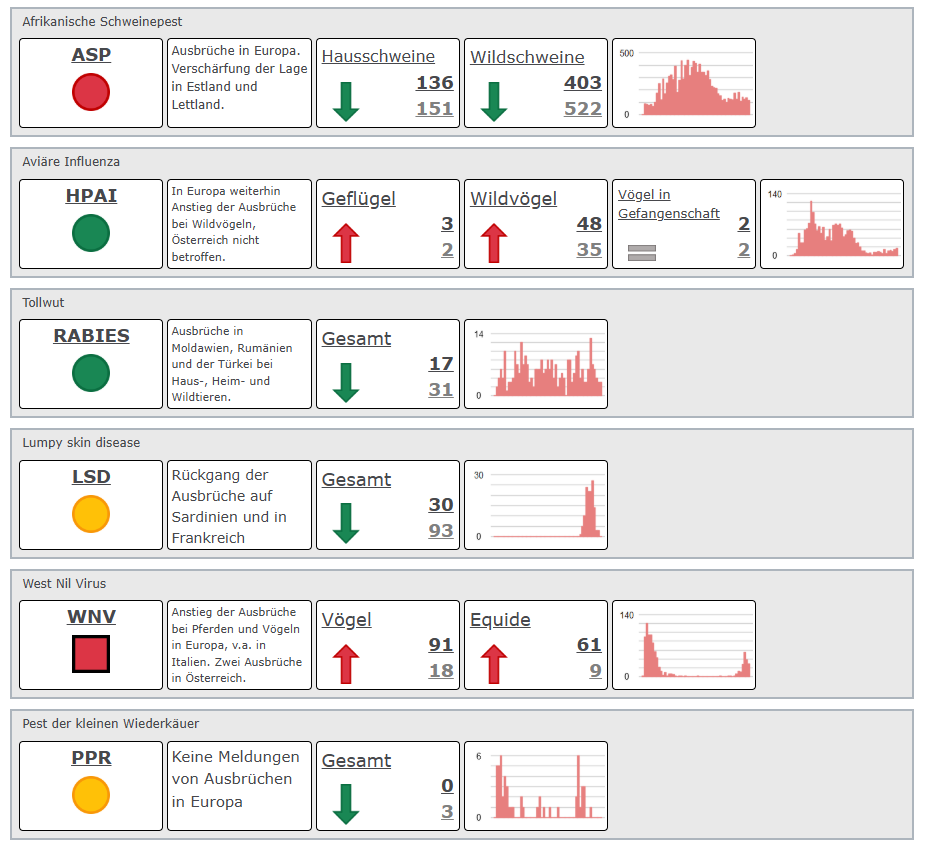The width and height of the screenshot is (927, 847).
Task: Open the Geflügel heading link
Action: click(x=358, y=198)
